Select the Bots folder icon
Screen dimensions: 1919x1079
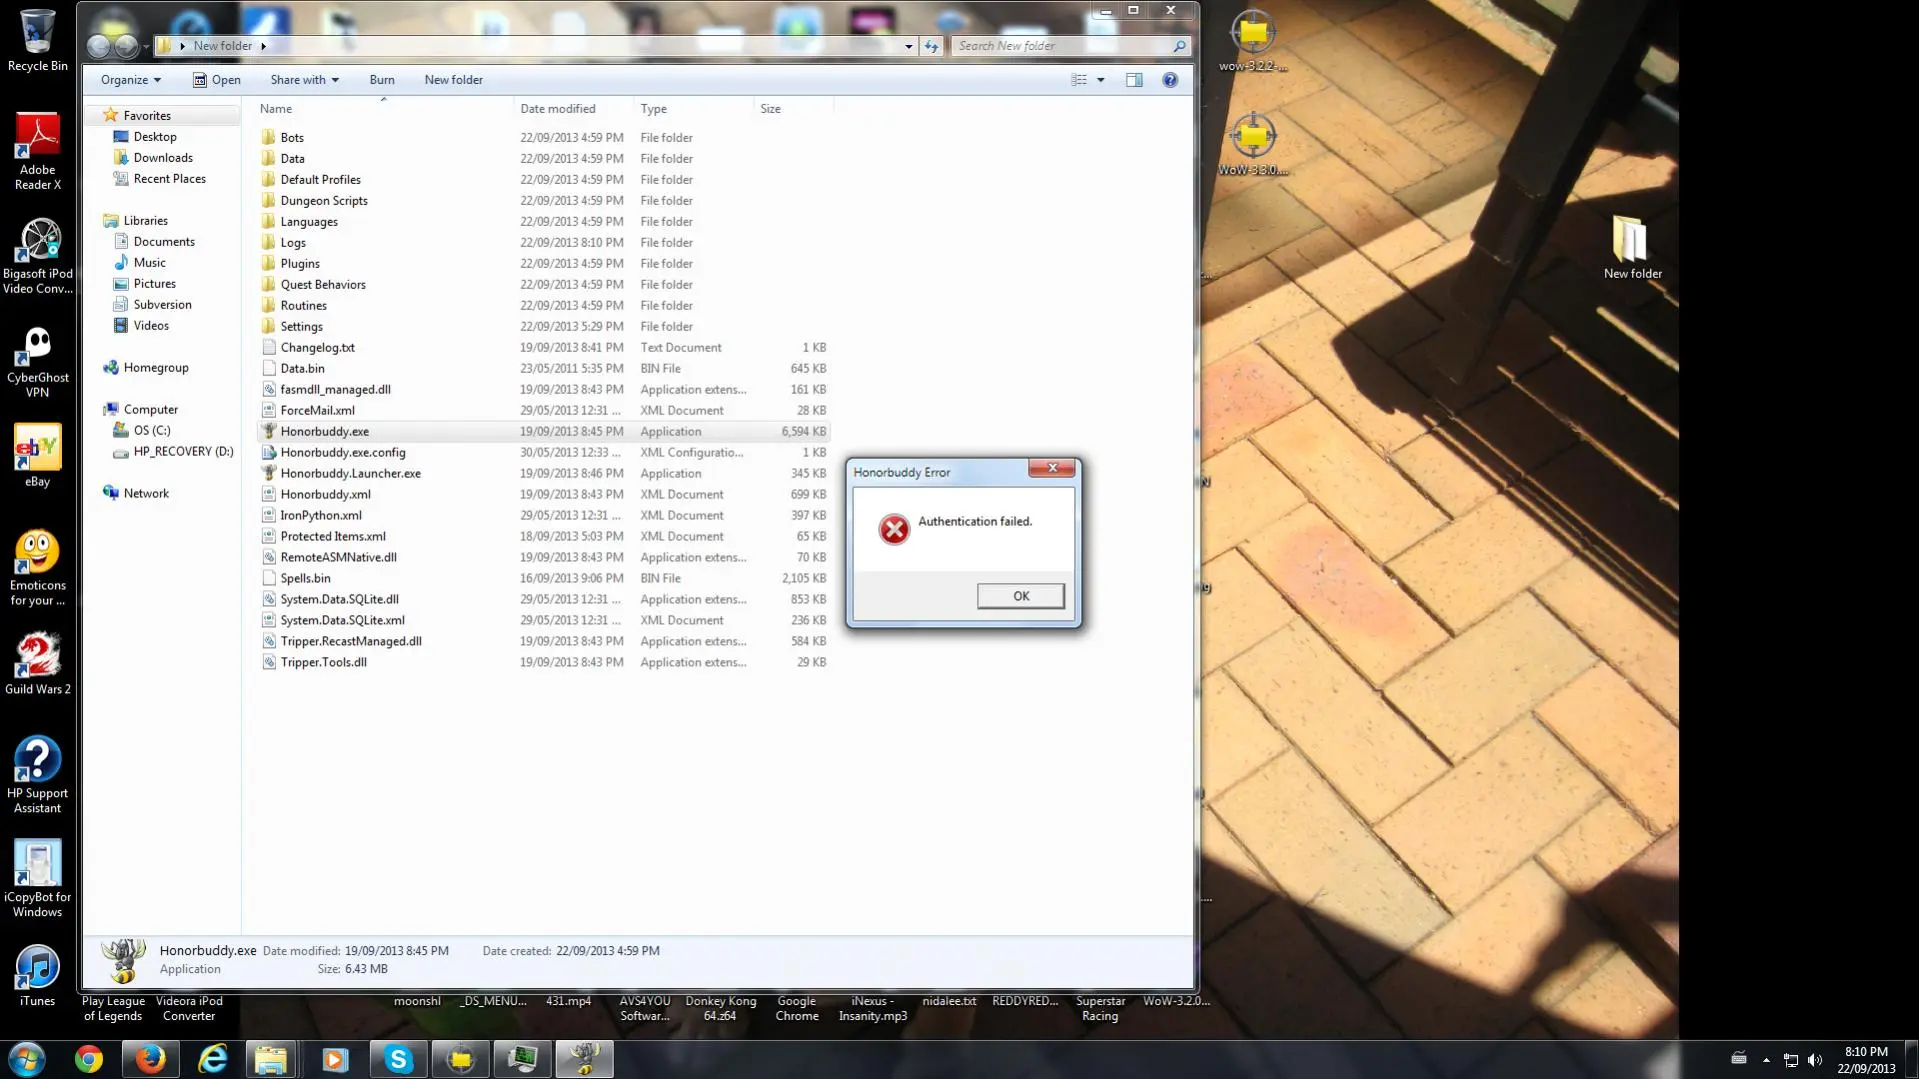coord(268,137)
